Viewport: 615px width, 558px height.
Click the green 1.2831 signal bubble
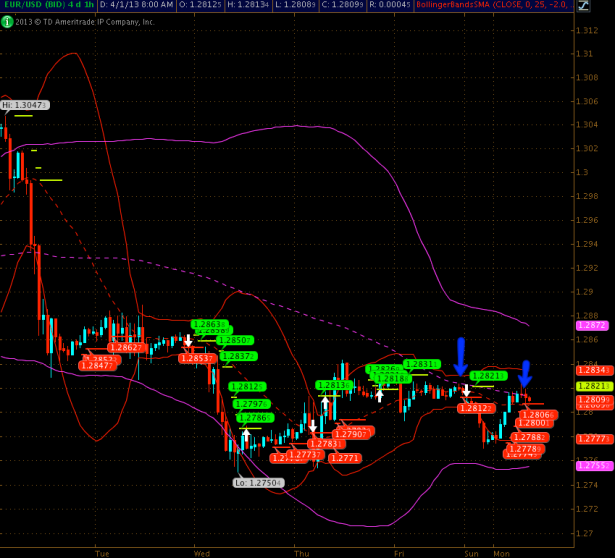[x=422, y=364]
